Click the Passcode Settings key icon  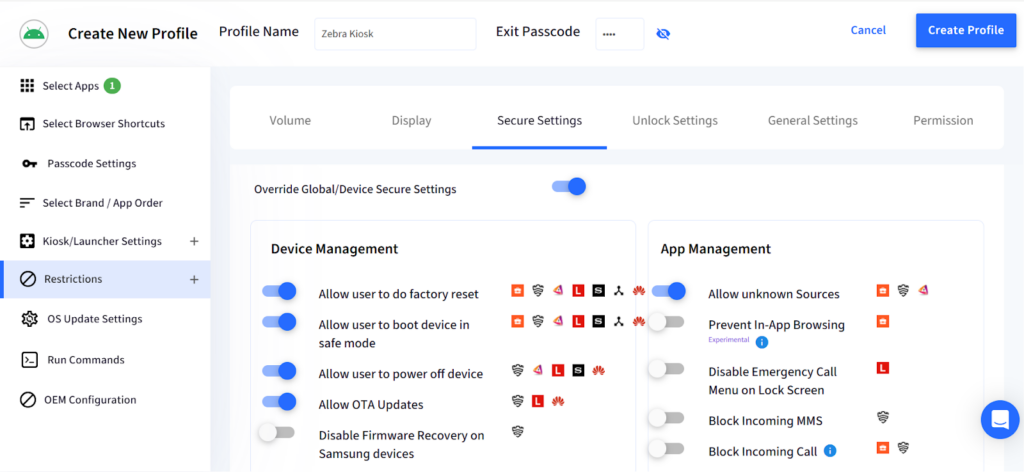(x=29, y=163)
